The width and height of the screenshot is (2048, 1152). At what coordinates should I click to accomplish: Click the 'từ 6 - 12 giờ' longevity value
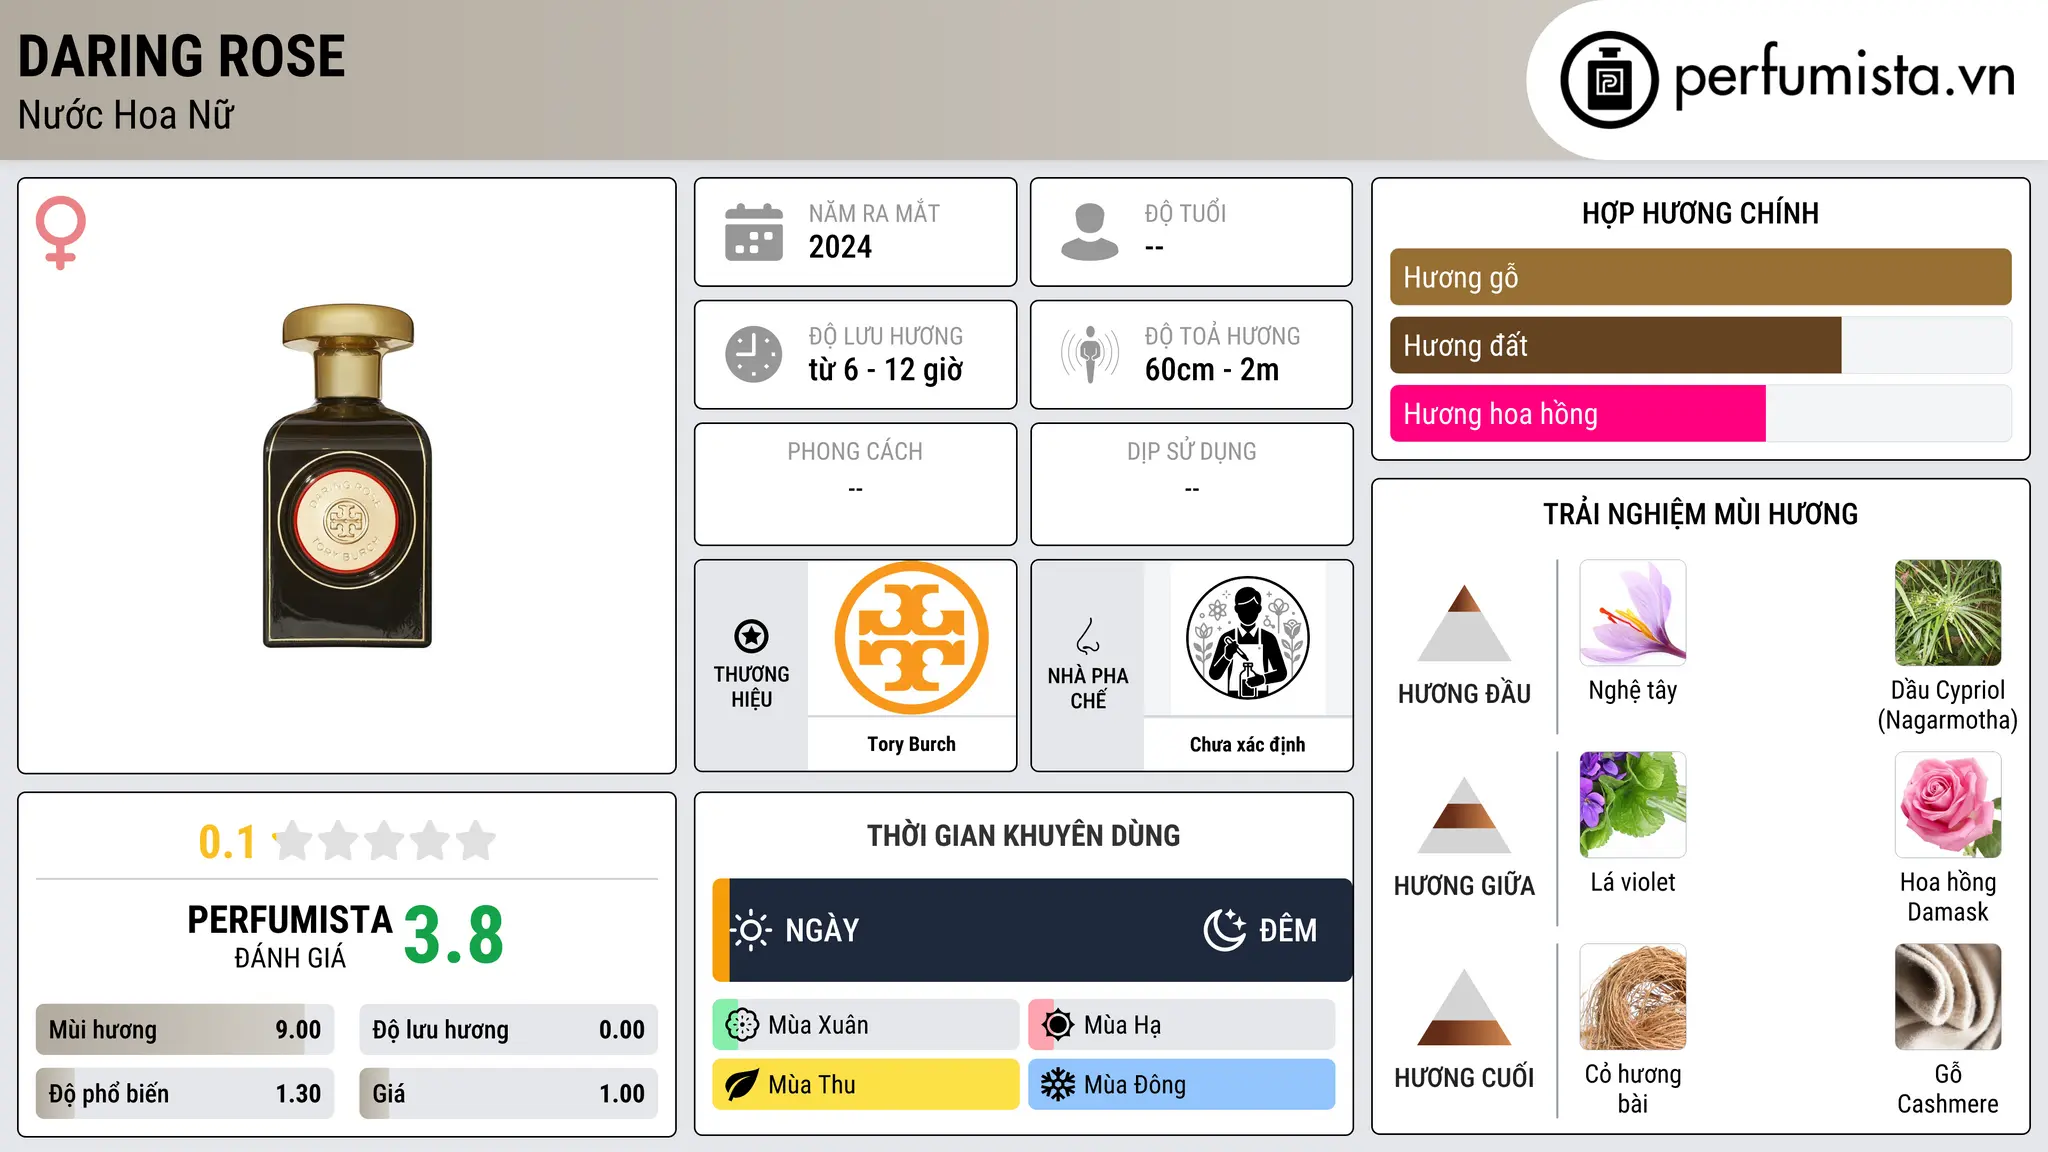point(886,370)
